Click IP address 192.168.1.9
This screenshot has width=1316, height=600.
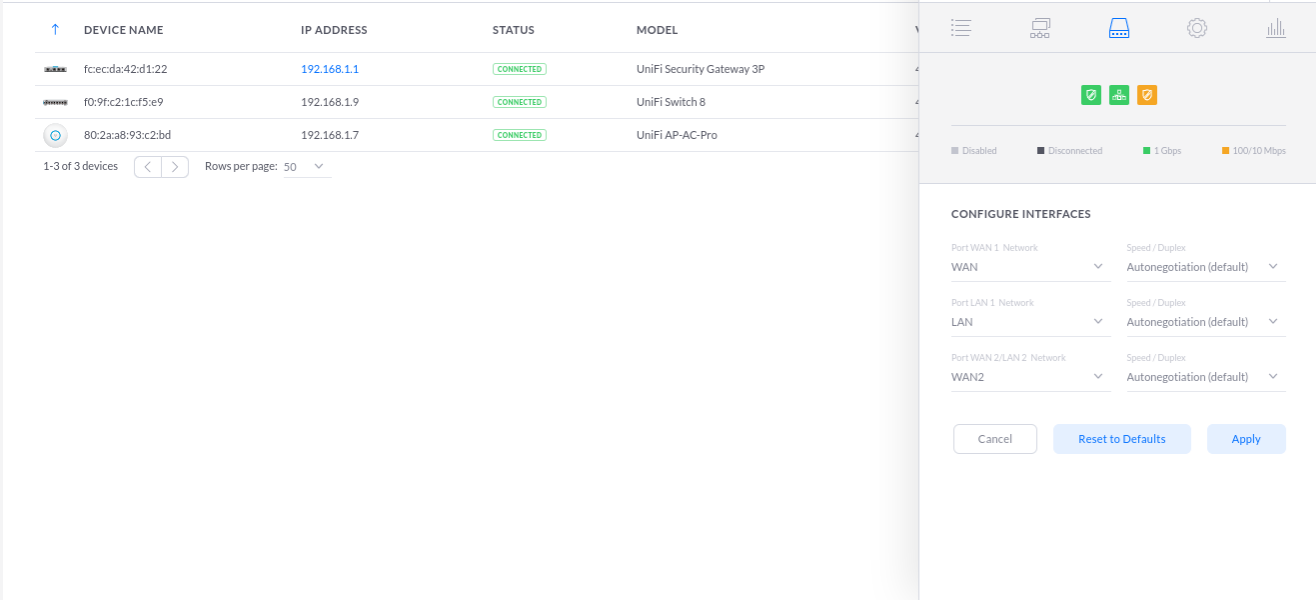(330, 102)
